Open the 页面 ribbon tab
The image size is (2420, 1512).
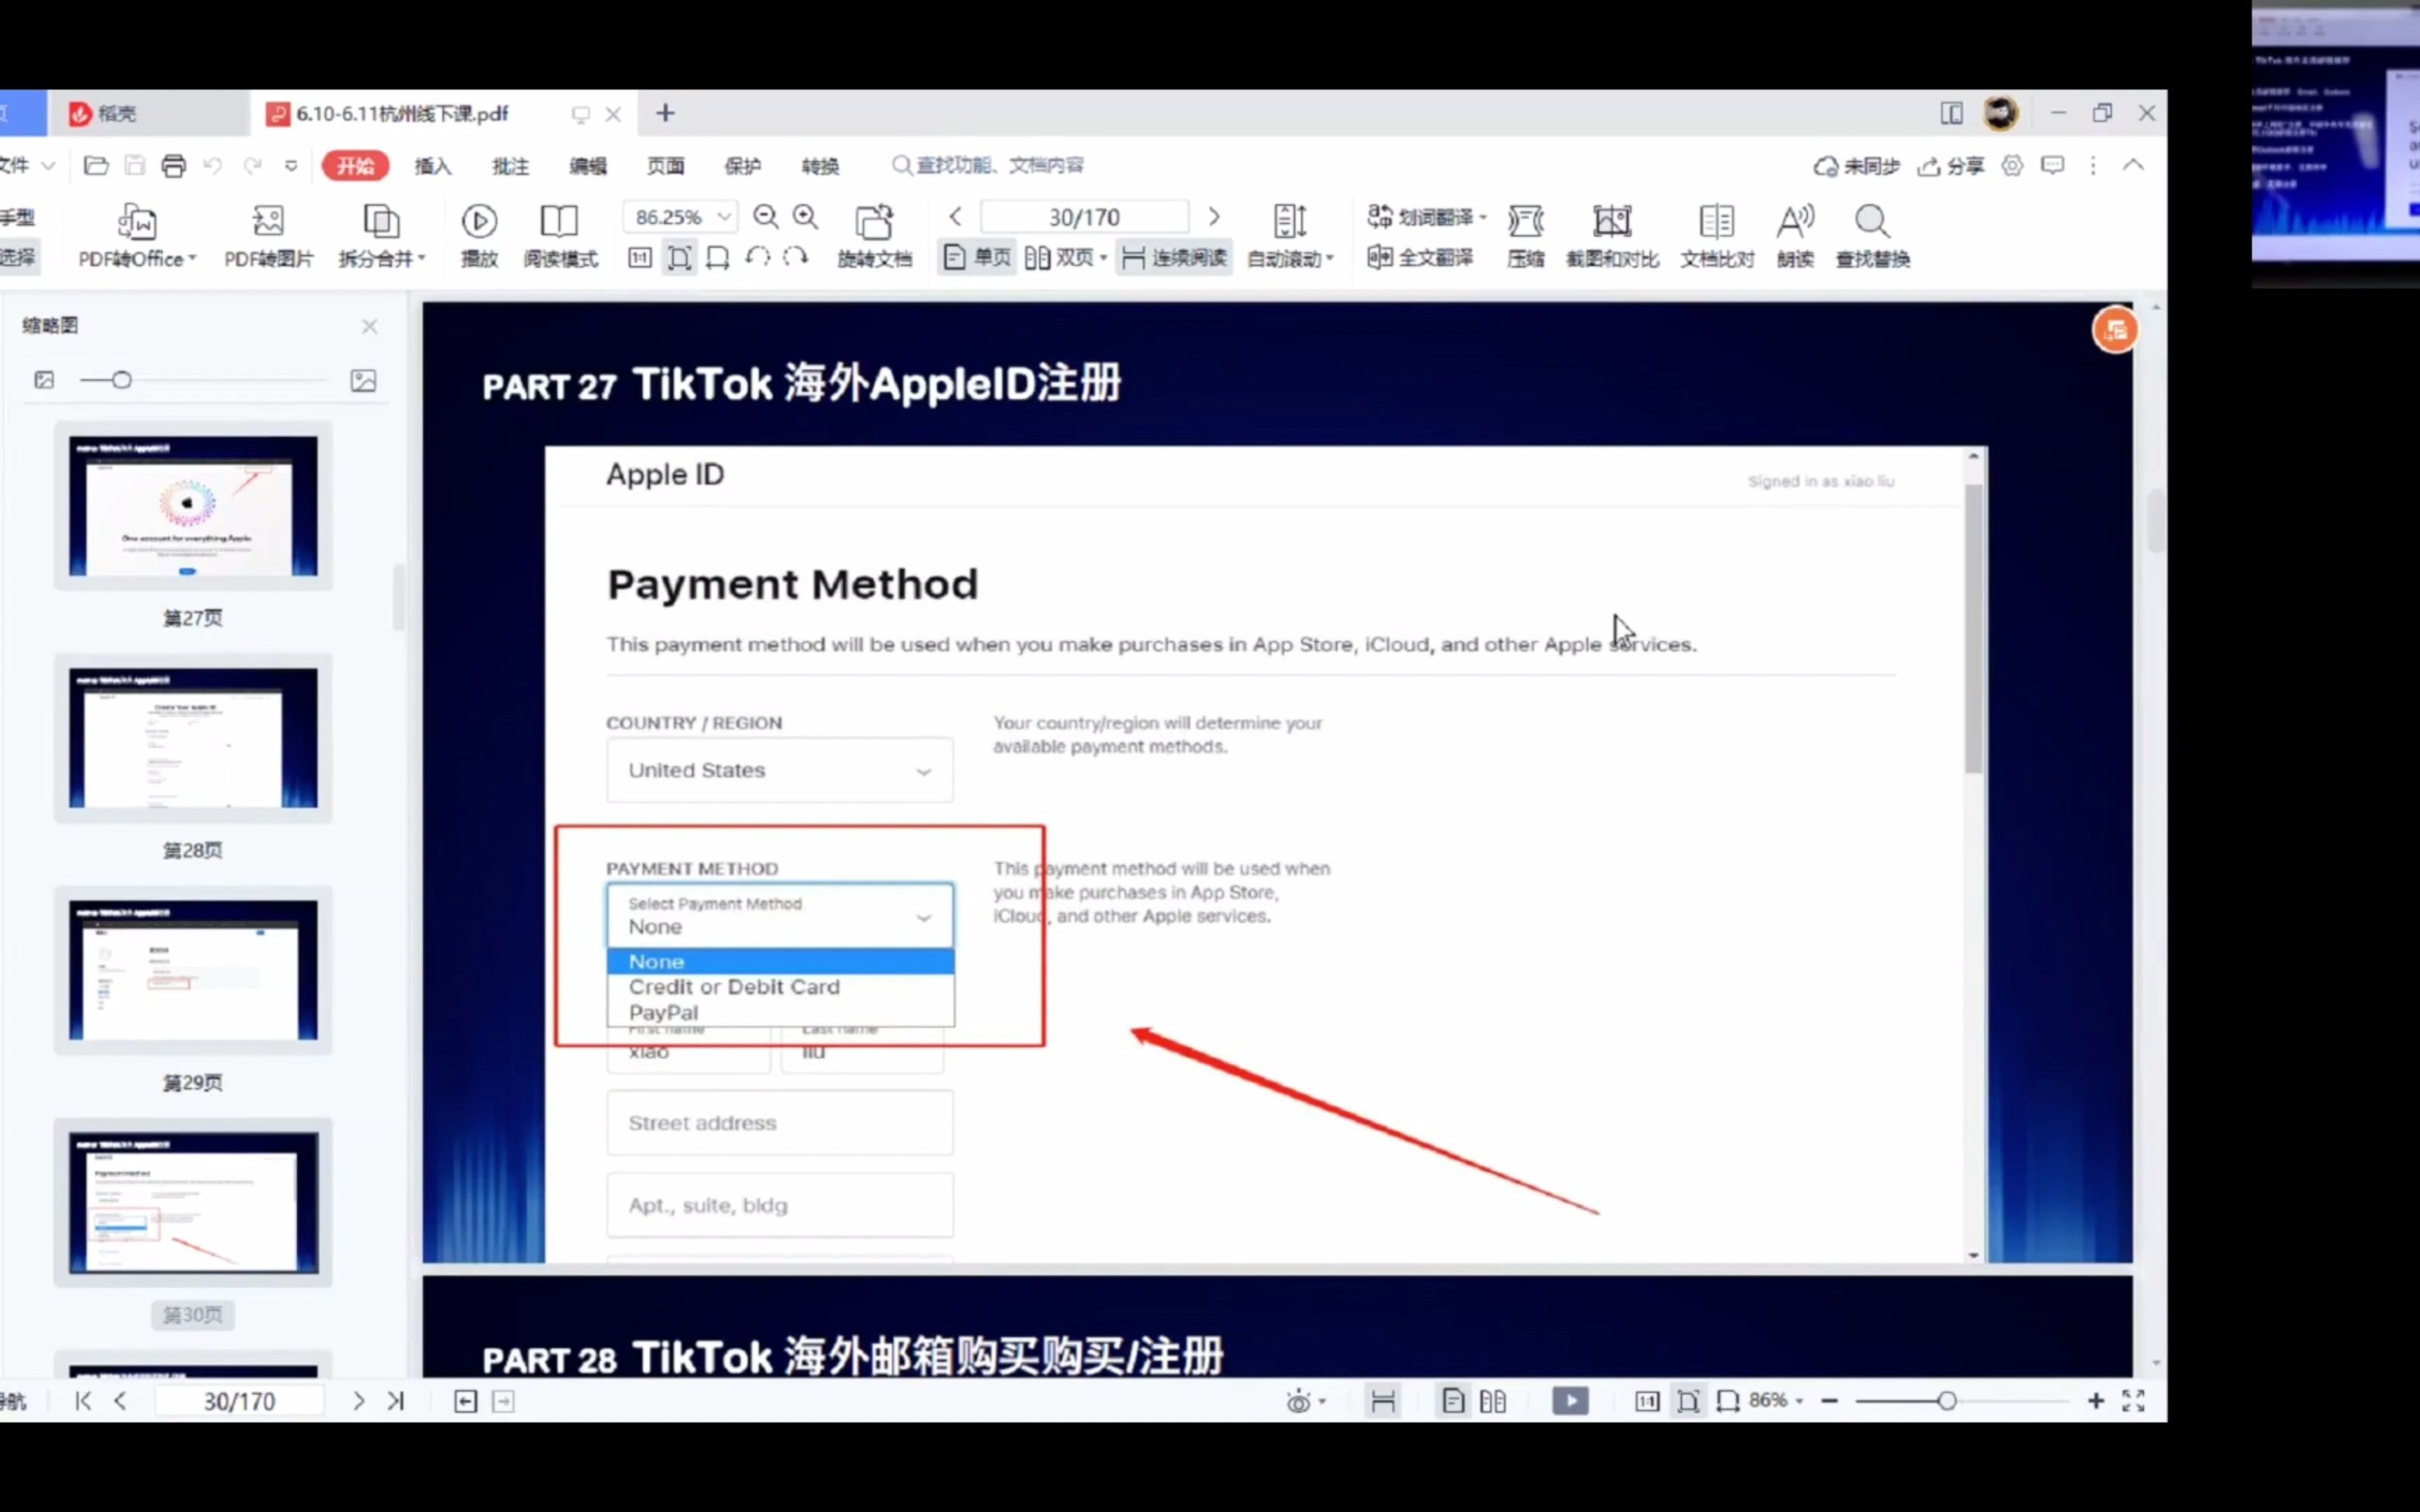[665, 166]
